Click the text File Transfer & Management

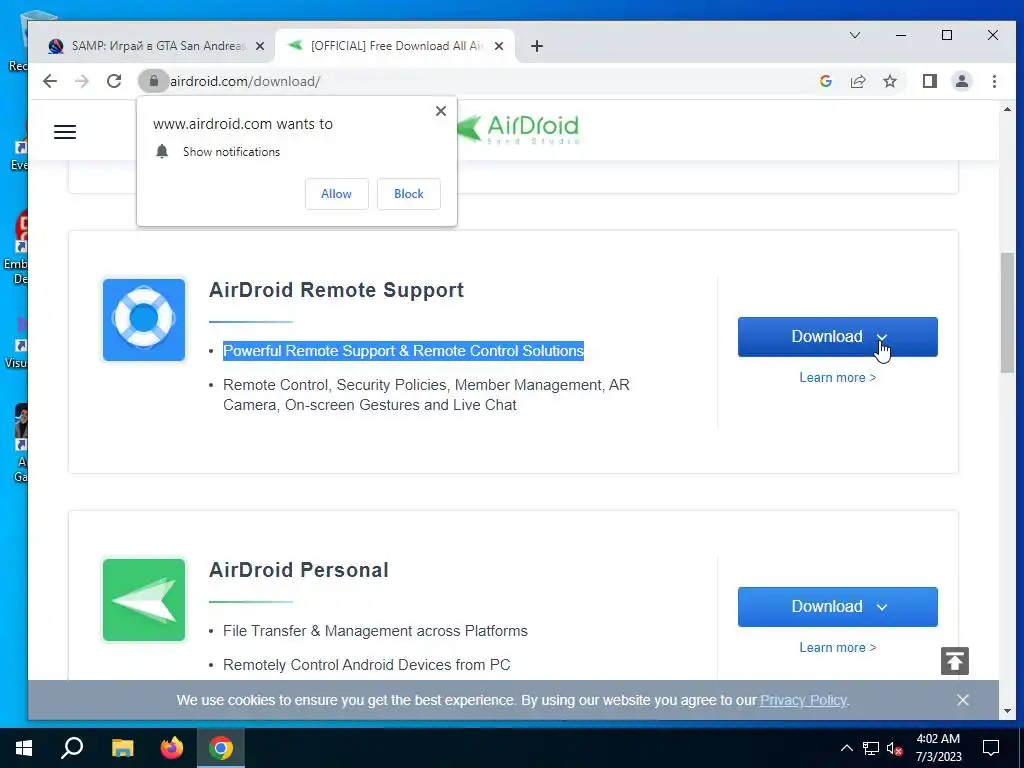(x=375, y=631)
